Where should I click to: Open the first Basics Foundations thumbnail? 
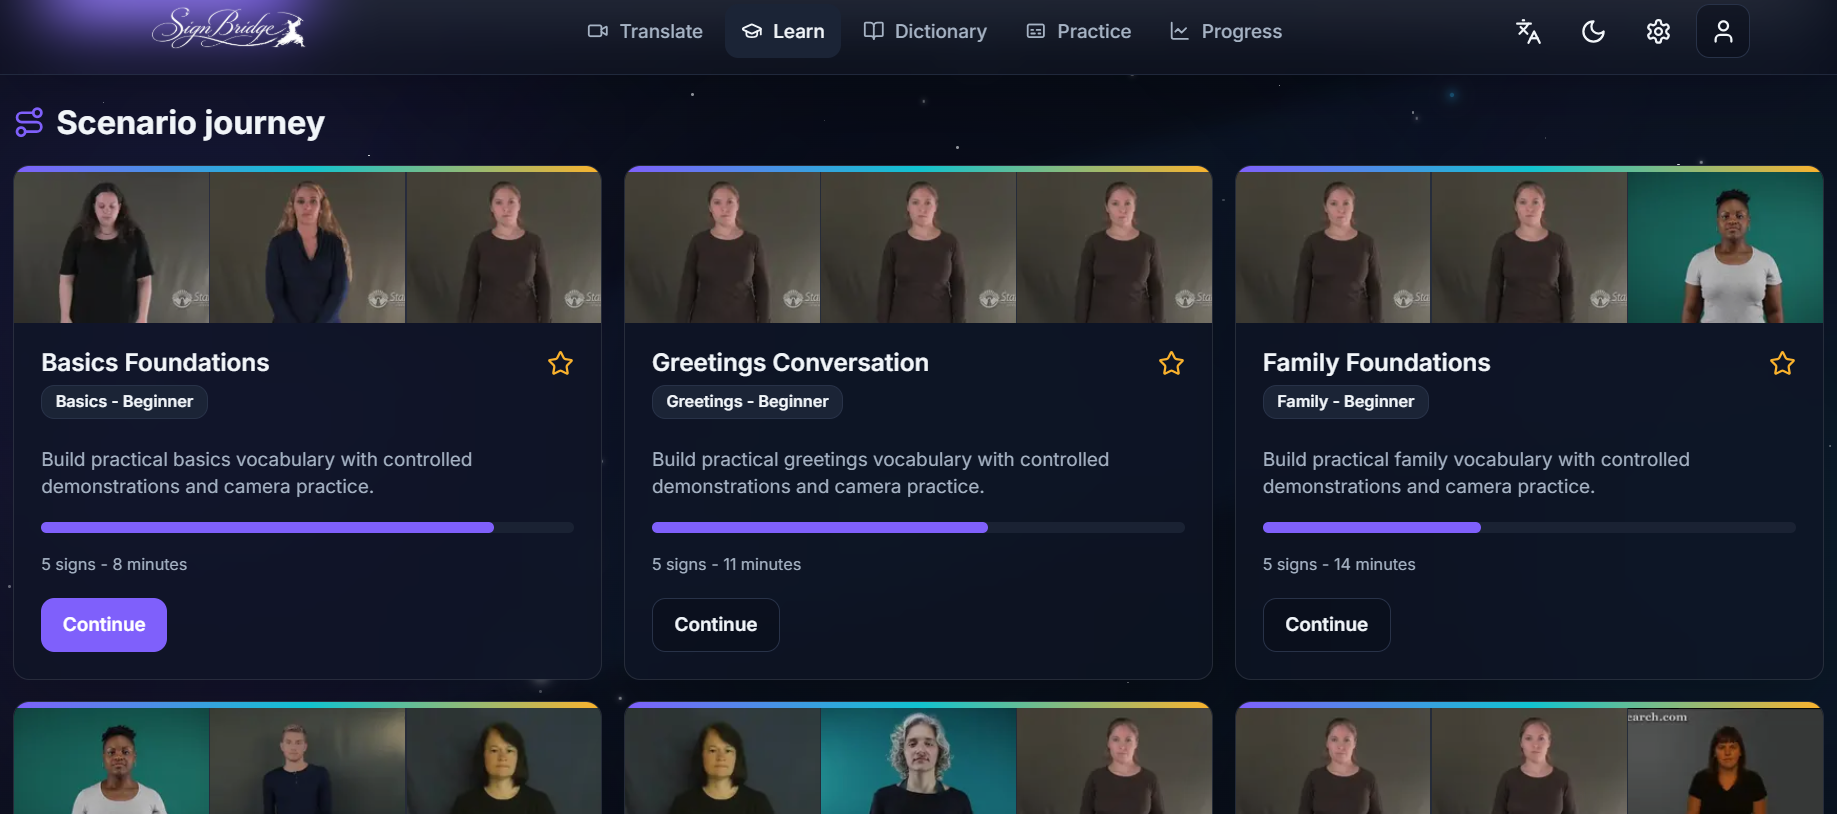pos(112,247)
